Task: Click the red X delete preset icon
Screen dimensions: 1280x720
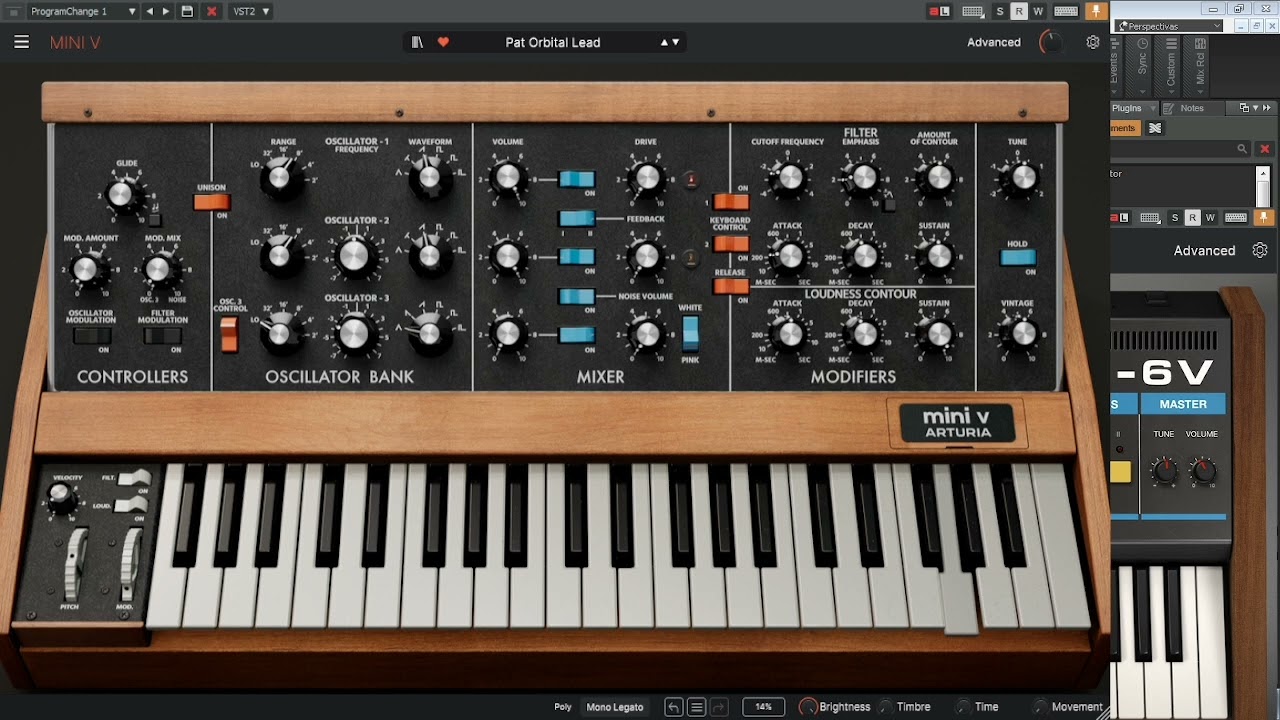Action: [211, 11]
